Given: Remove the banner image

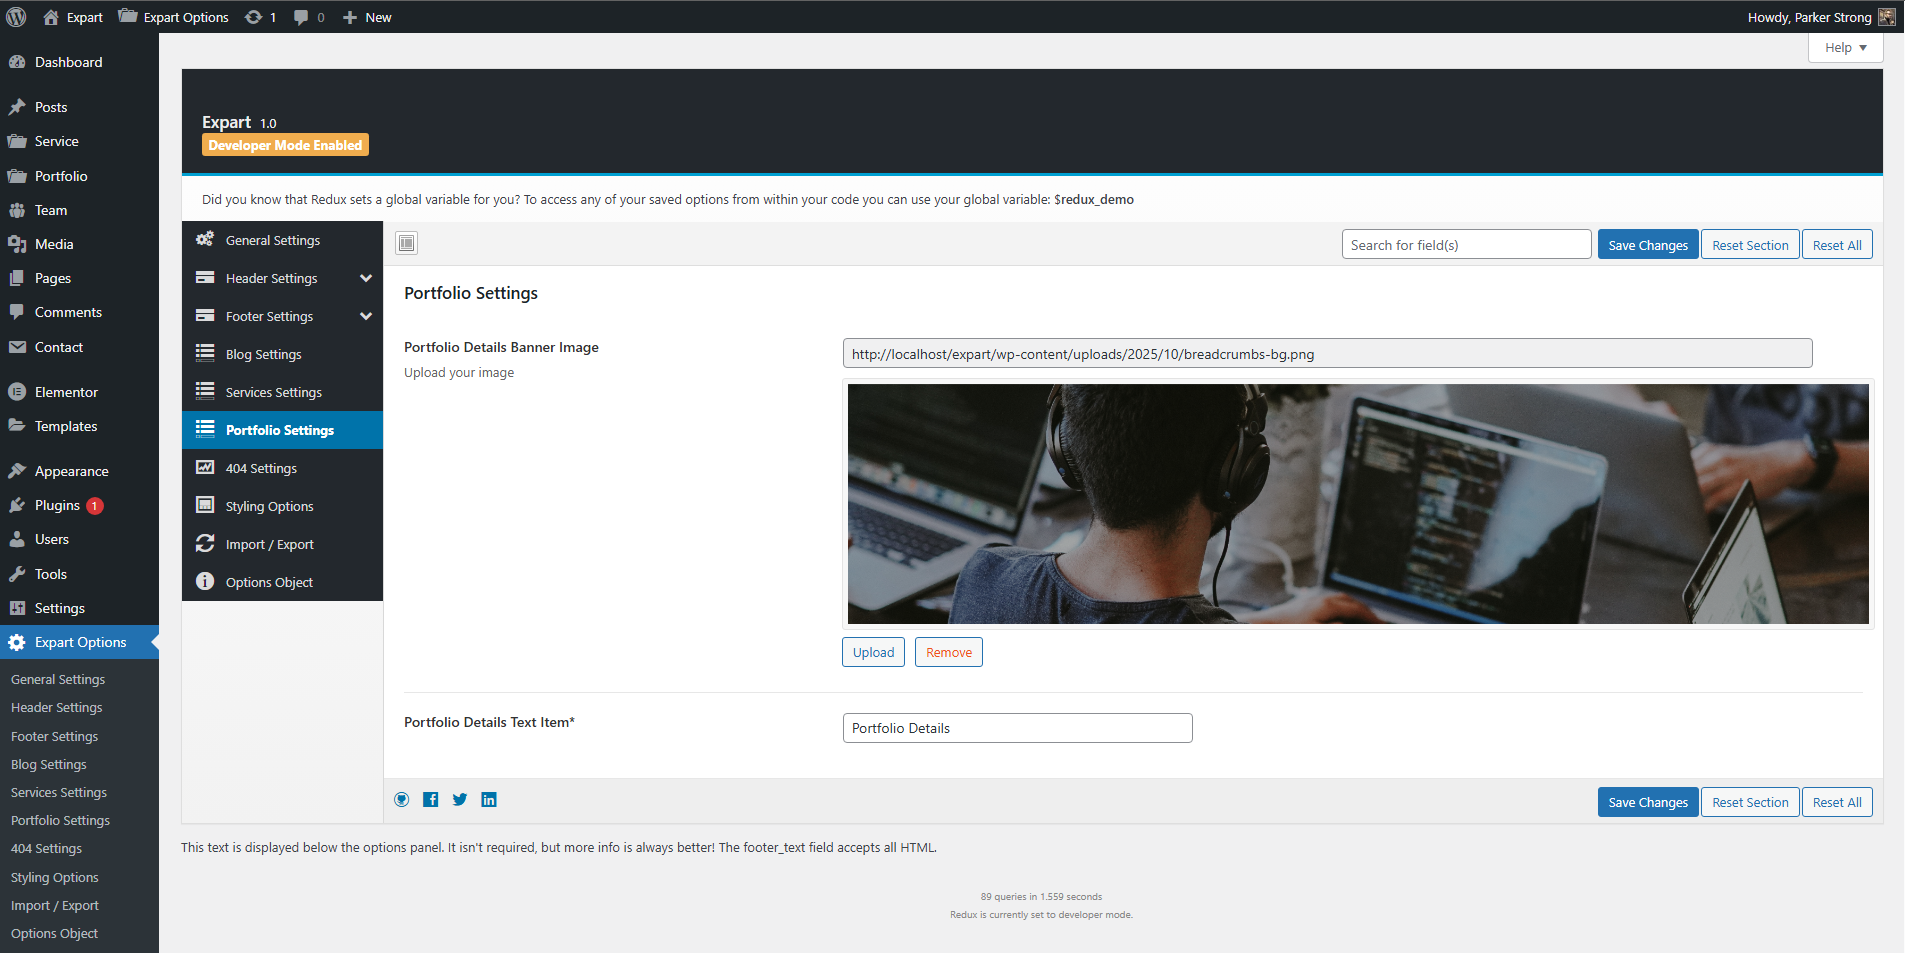Looking at the screenshot, I should 948,652.
